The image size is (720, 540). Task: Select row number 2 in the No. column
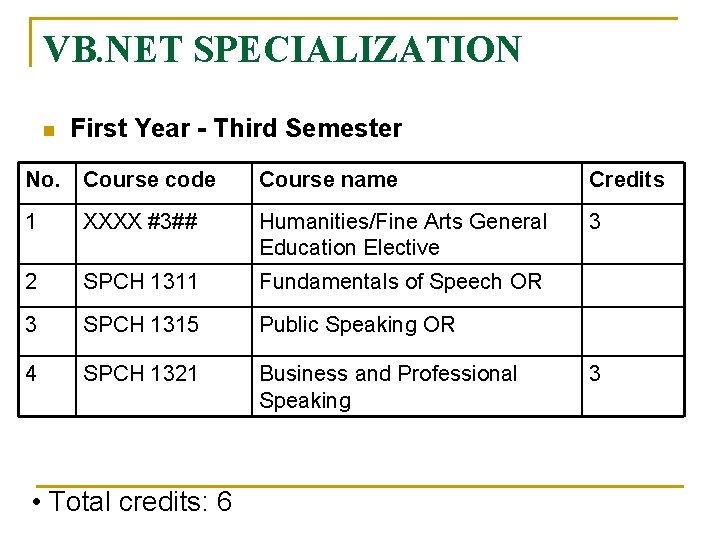tap(32, 282)
